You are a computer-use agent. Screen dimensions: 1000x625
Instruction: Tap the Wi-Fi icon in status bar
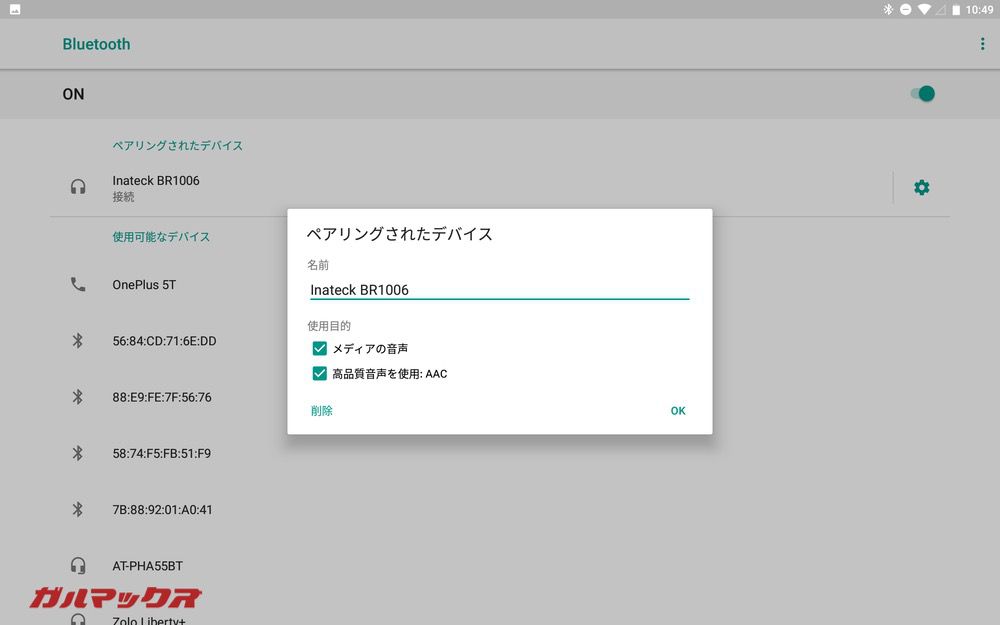coord(925,10)
